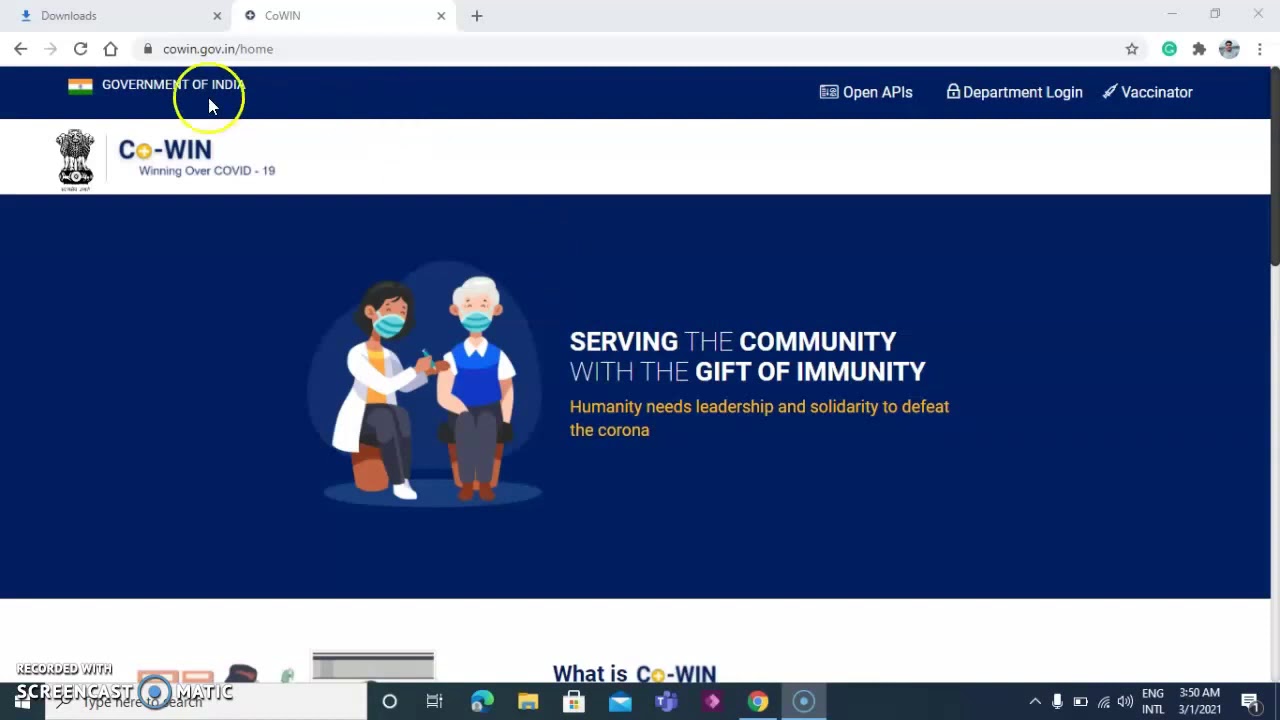Viewport: 1280px width, 720px height.
Task: Open the browser home page
Action: pyautogui.click(x=111, y=49)
